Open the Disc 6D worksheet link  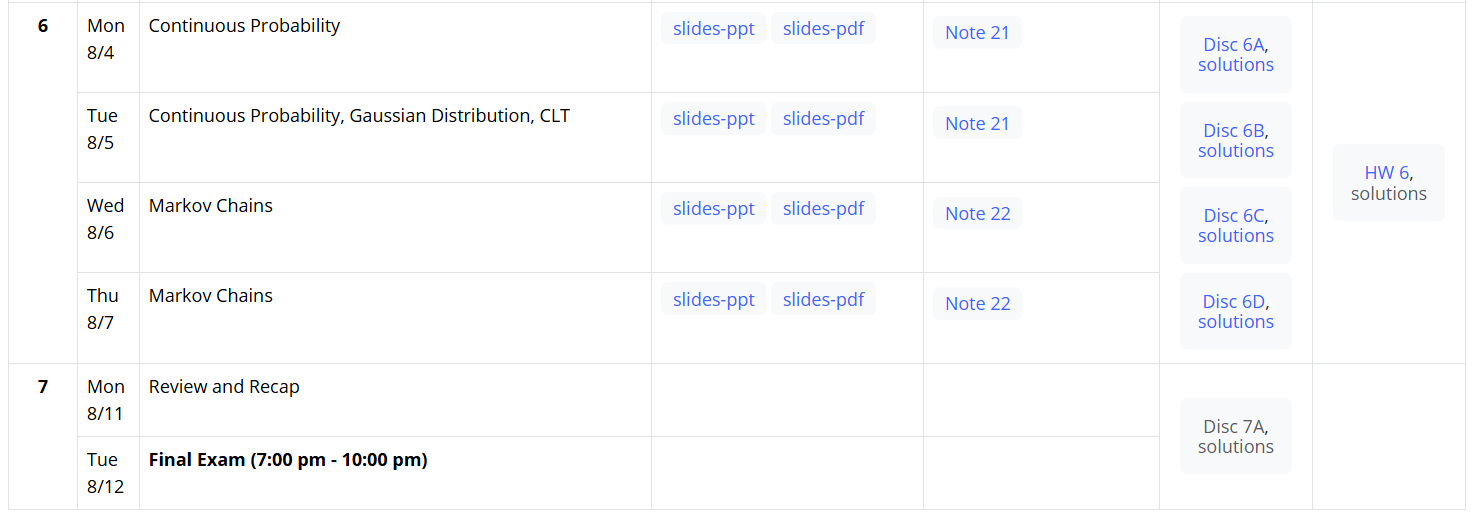click(x=1234, y=302)
